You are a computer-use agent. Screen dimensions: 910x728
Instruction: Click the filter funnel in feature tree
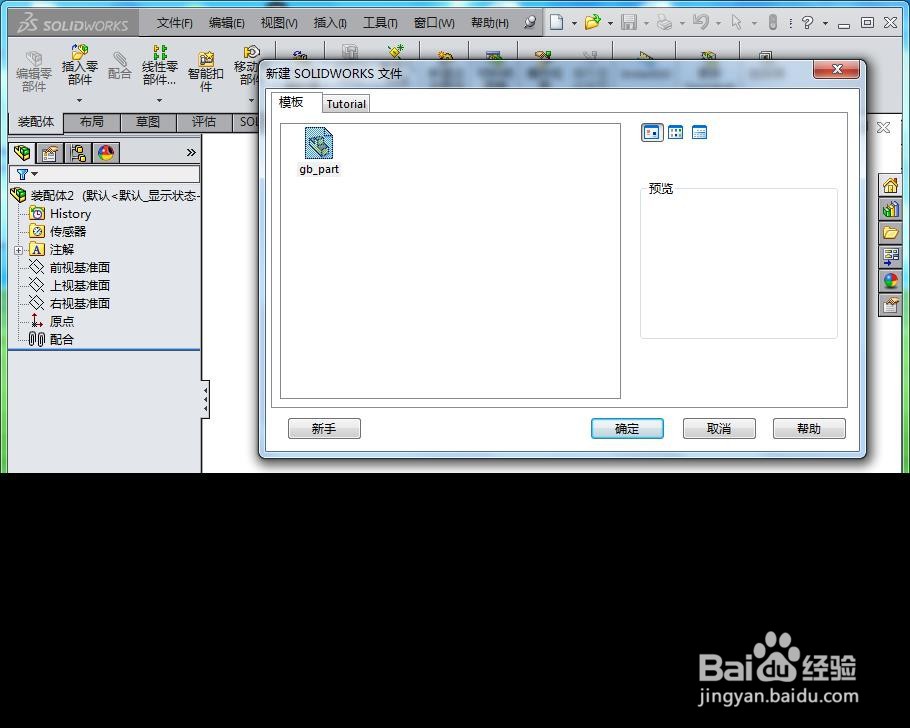[x=23, y=174]
